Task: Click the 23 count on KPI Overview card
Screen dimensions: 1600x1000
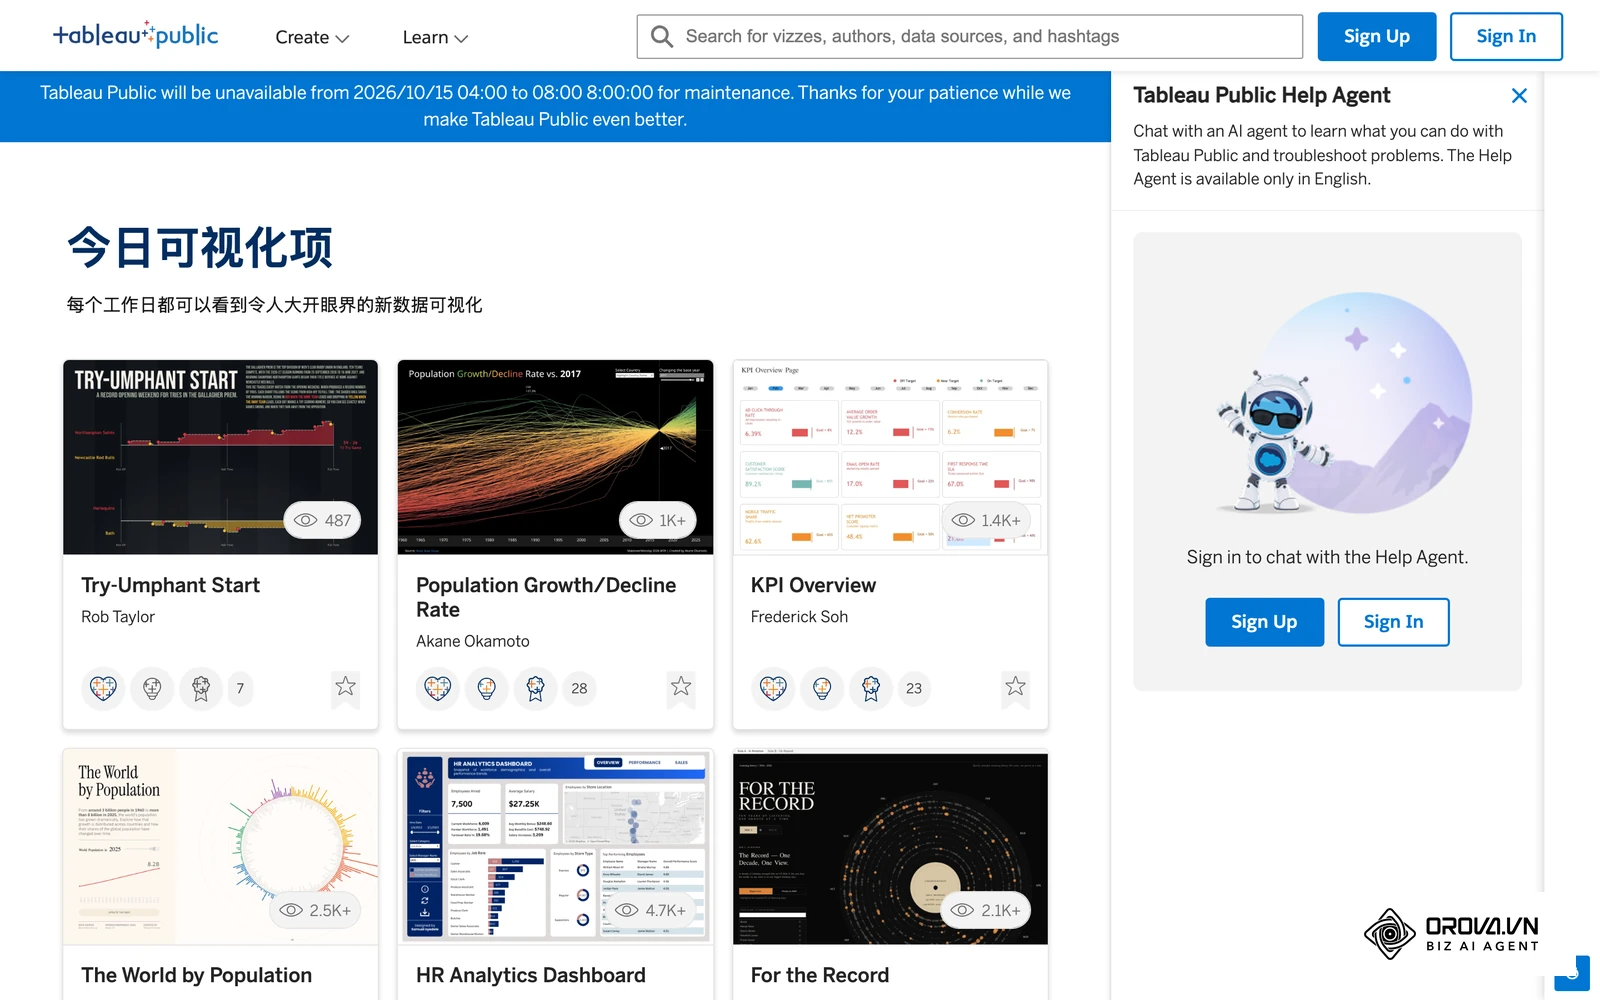Action: tap(914, 688)
